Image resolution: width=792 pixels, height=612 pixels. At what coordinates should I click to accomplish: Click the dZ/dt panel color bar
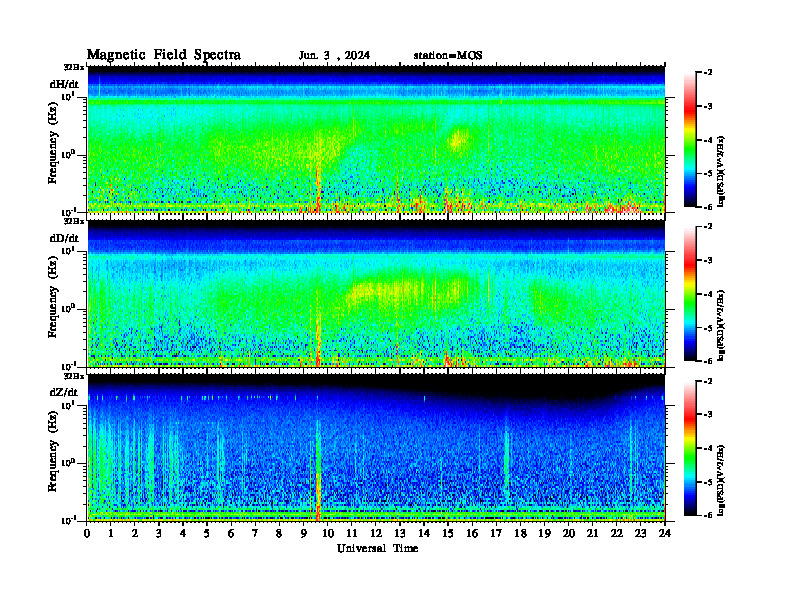[x=689, y=448]
